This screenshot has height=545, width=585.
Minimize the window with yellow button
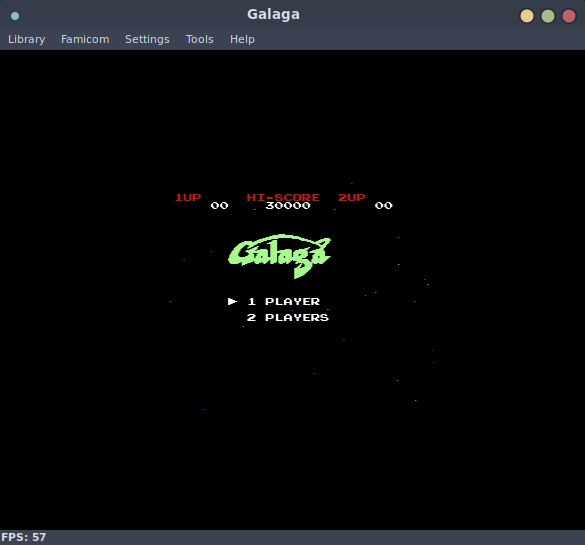pyautogui.click(x=527, y=16)
